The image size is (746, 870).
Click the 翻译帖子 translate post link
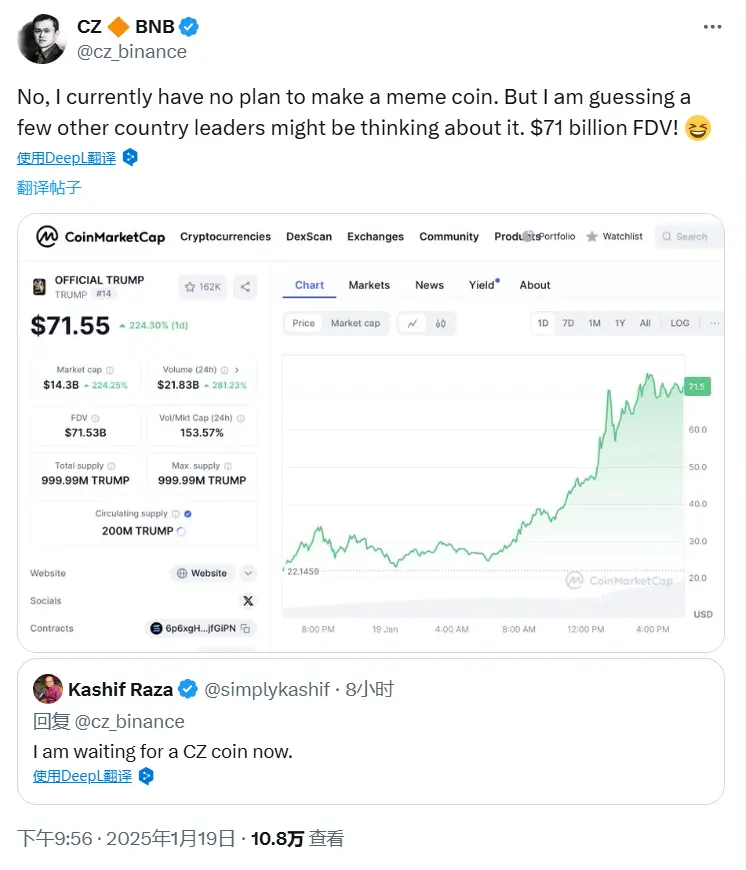pyautogui.click(x=49, y=187)
